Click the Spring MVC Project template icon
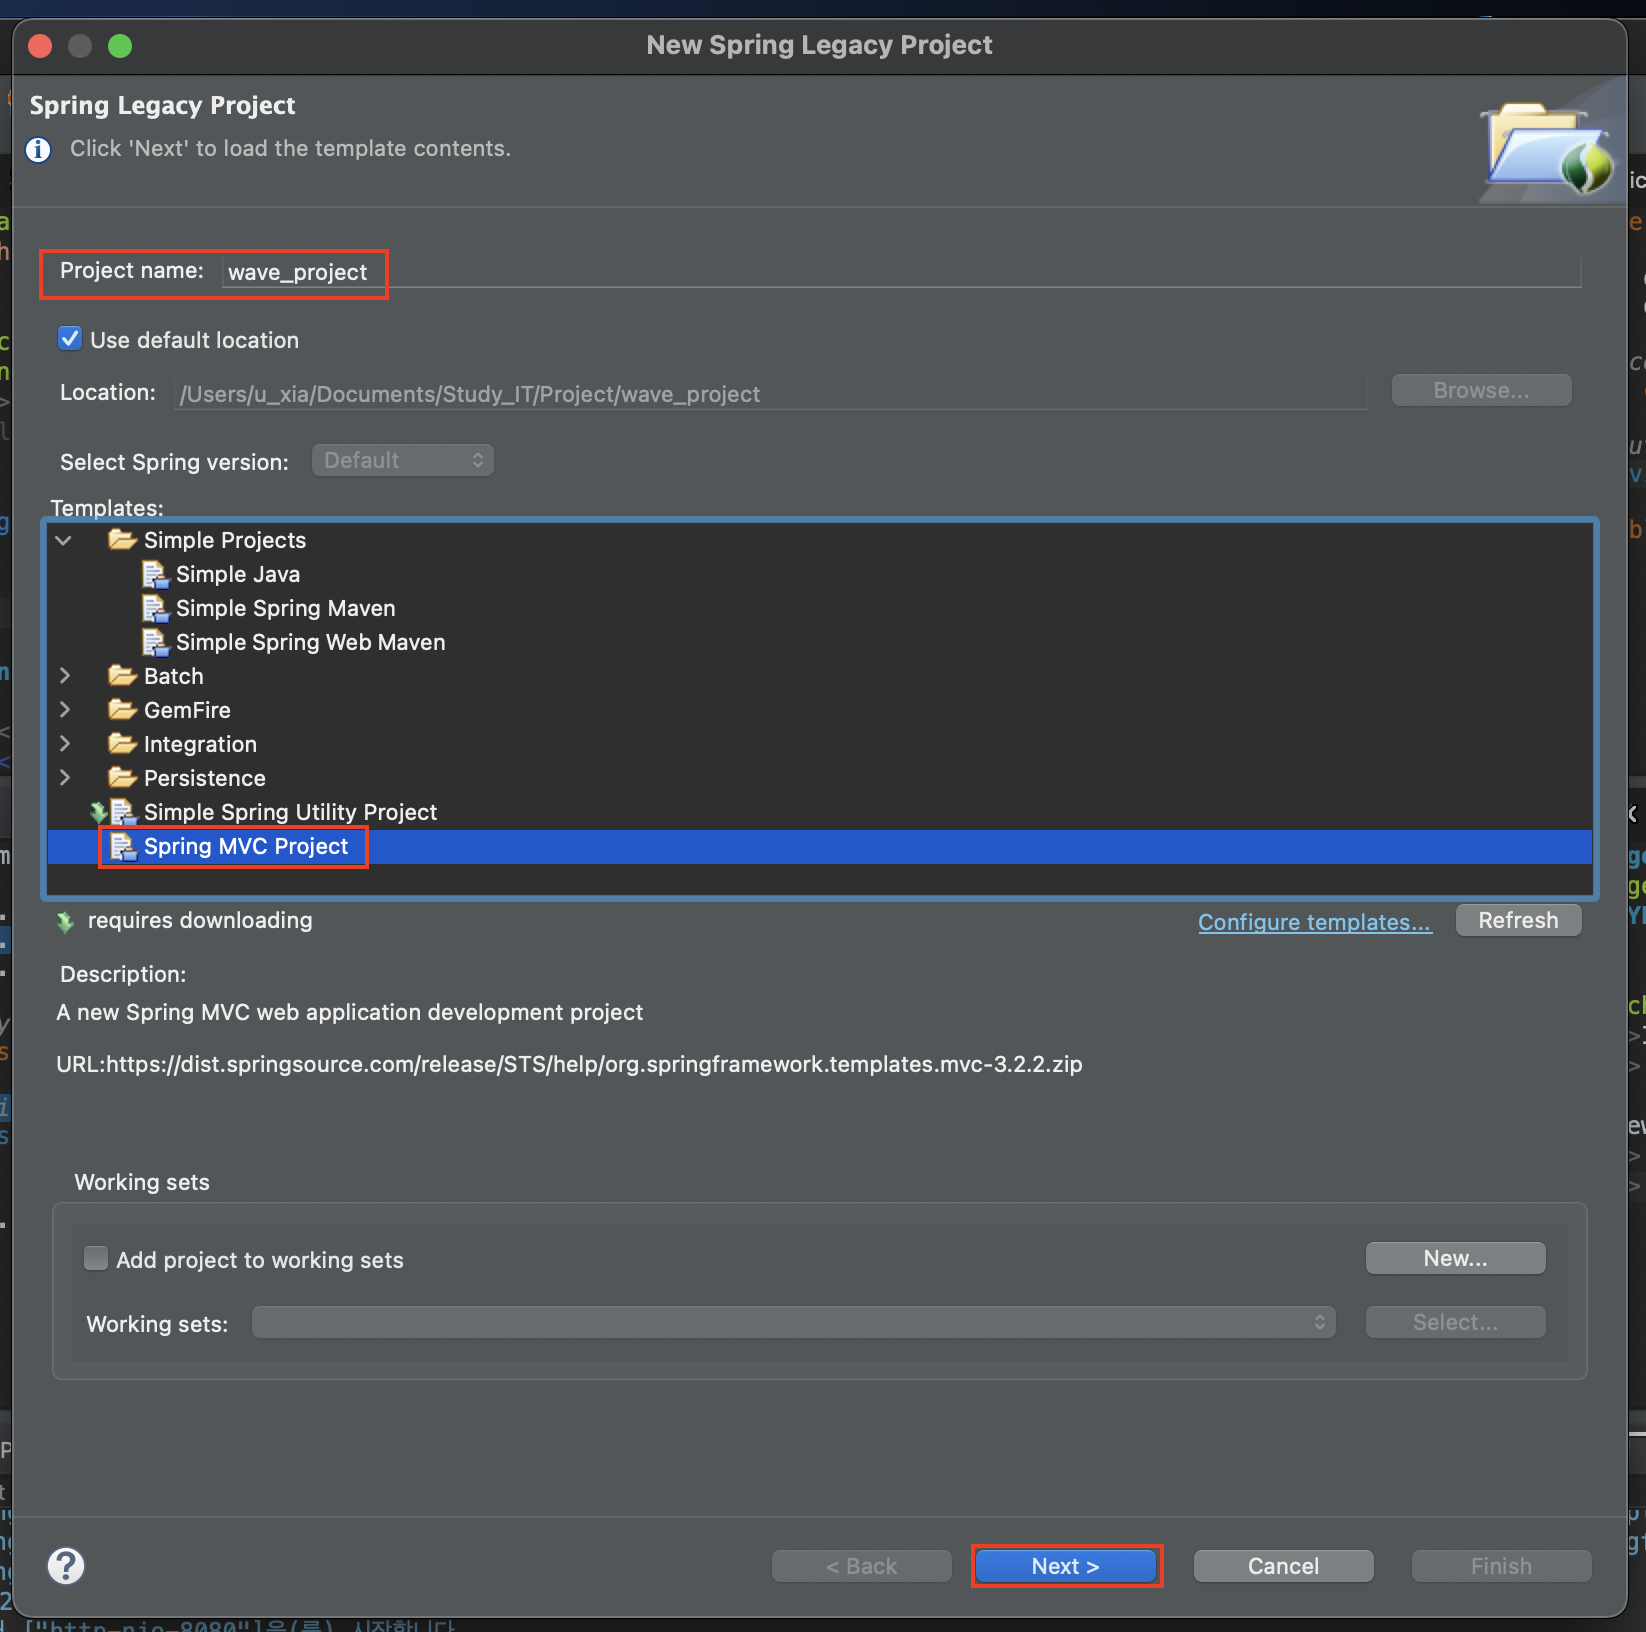1646x1632 pixels. click(122, 847)
